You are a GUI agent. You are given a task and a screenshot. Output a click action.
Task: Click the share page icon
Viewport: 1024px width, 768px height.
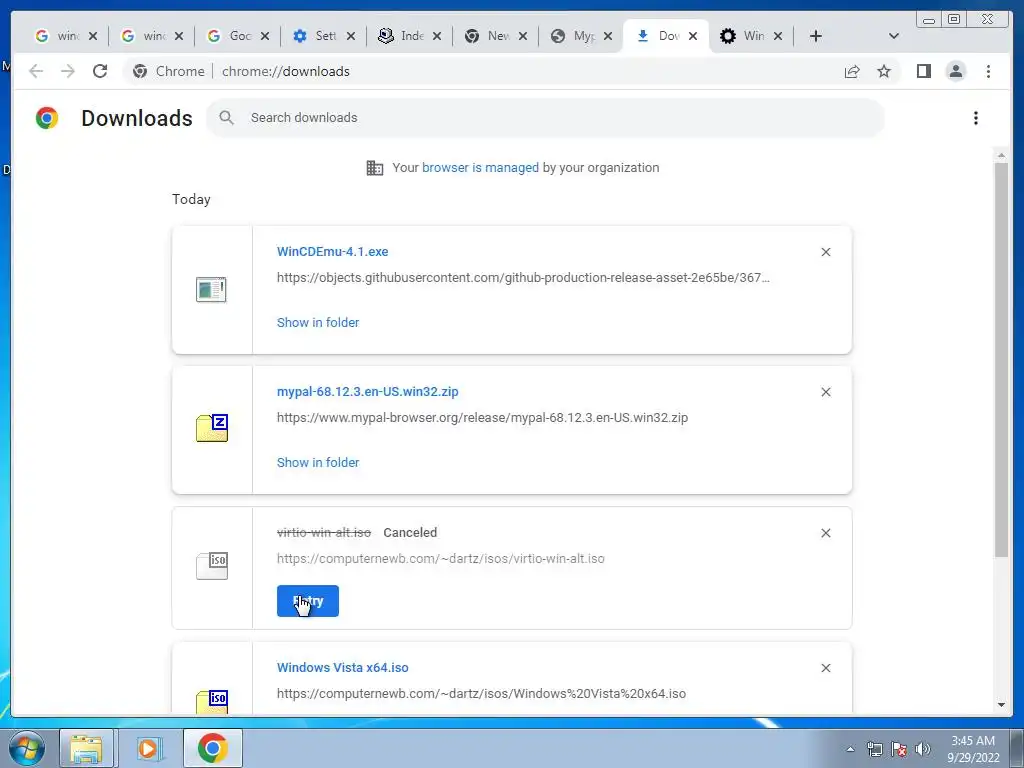point(852,71)
